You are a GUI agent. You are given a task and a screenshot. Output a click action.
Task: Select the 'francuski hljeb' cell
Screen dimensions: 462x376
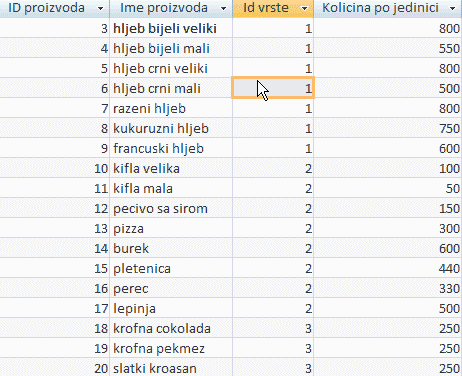(x=171, y=148)
